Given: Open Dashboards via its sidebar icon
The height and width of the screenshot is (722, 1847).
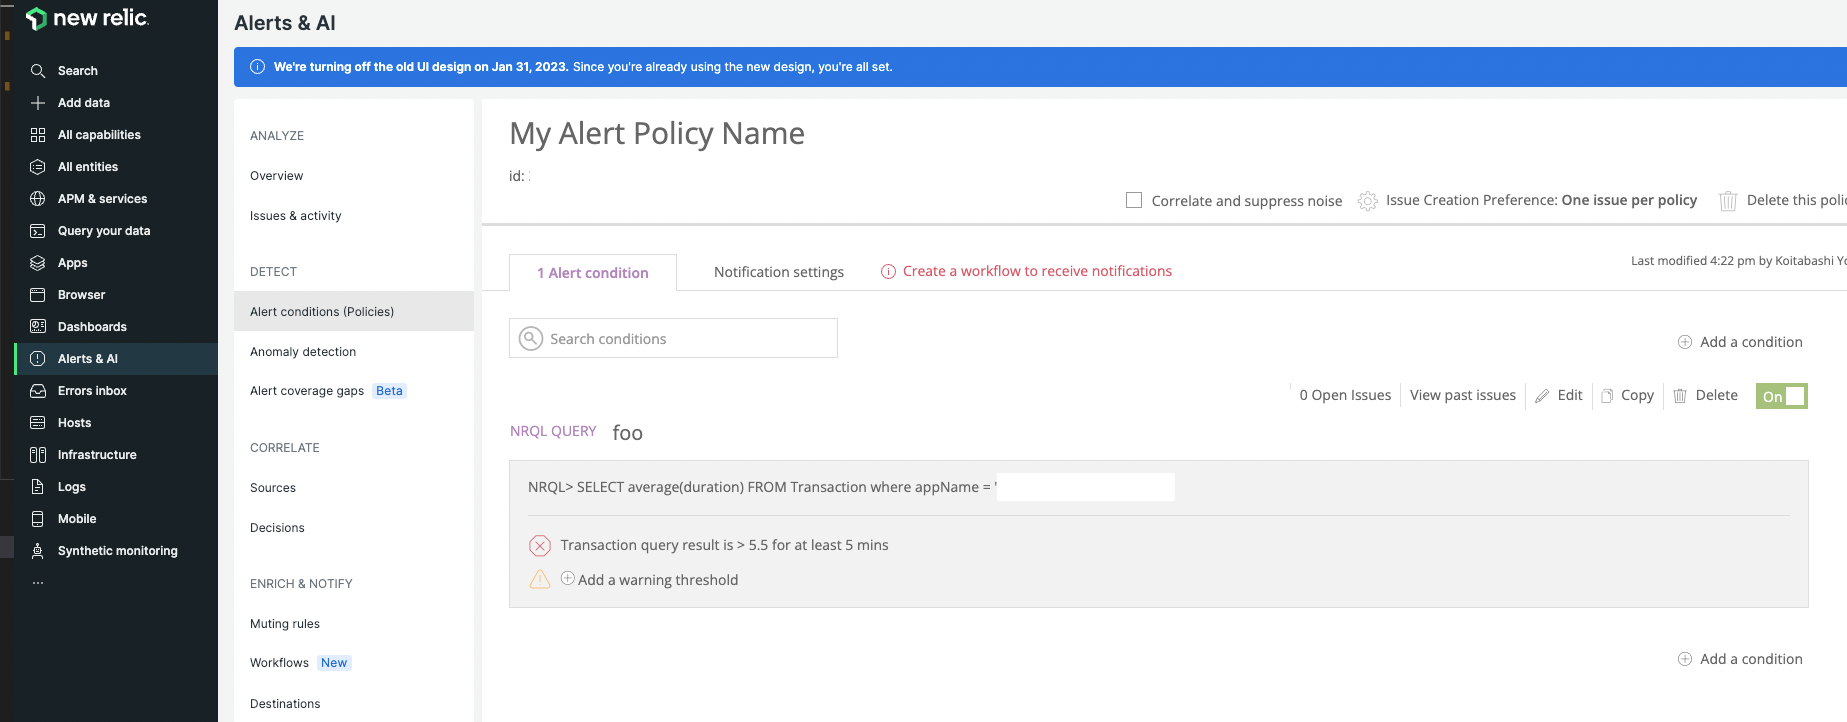Looking at the screenshot, I should click(38, 327).
